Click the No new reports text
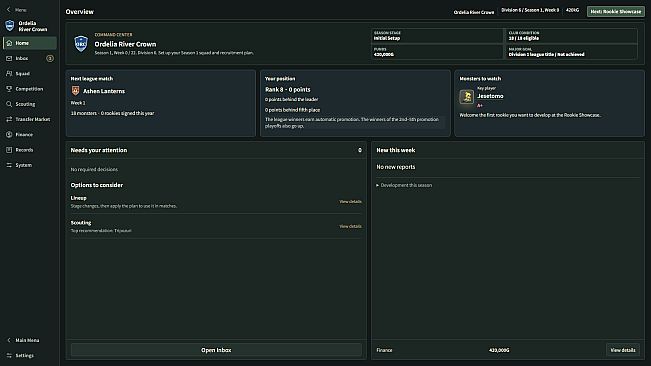Screen dimensions: 651x366 pyautogui.click(x=396, y=167)
